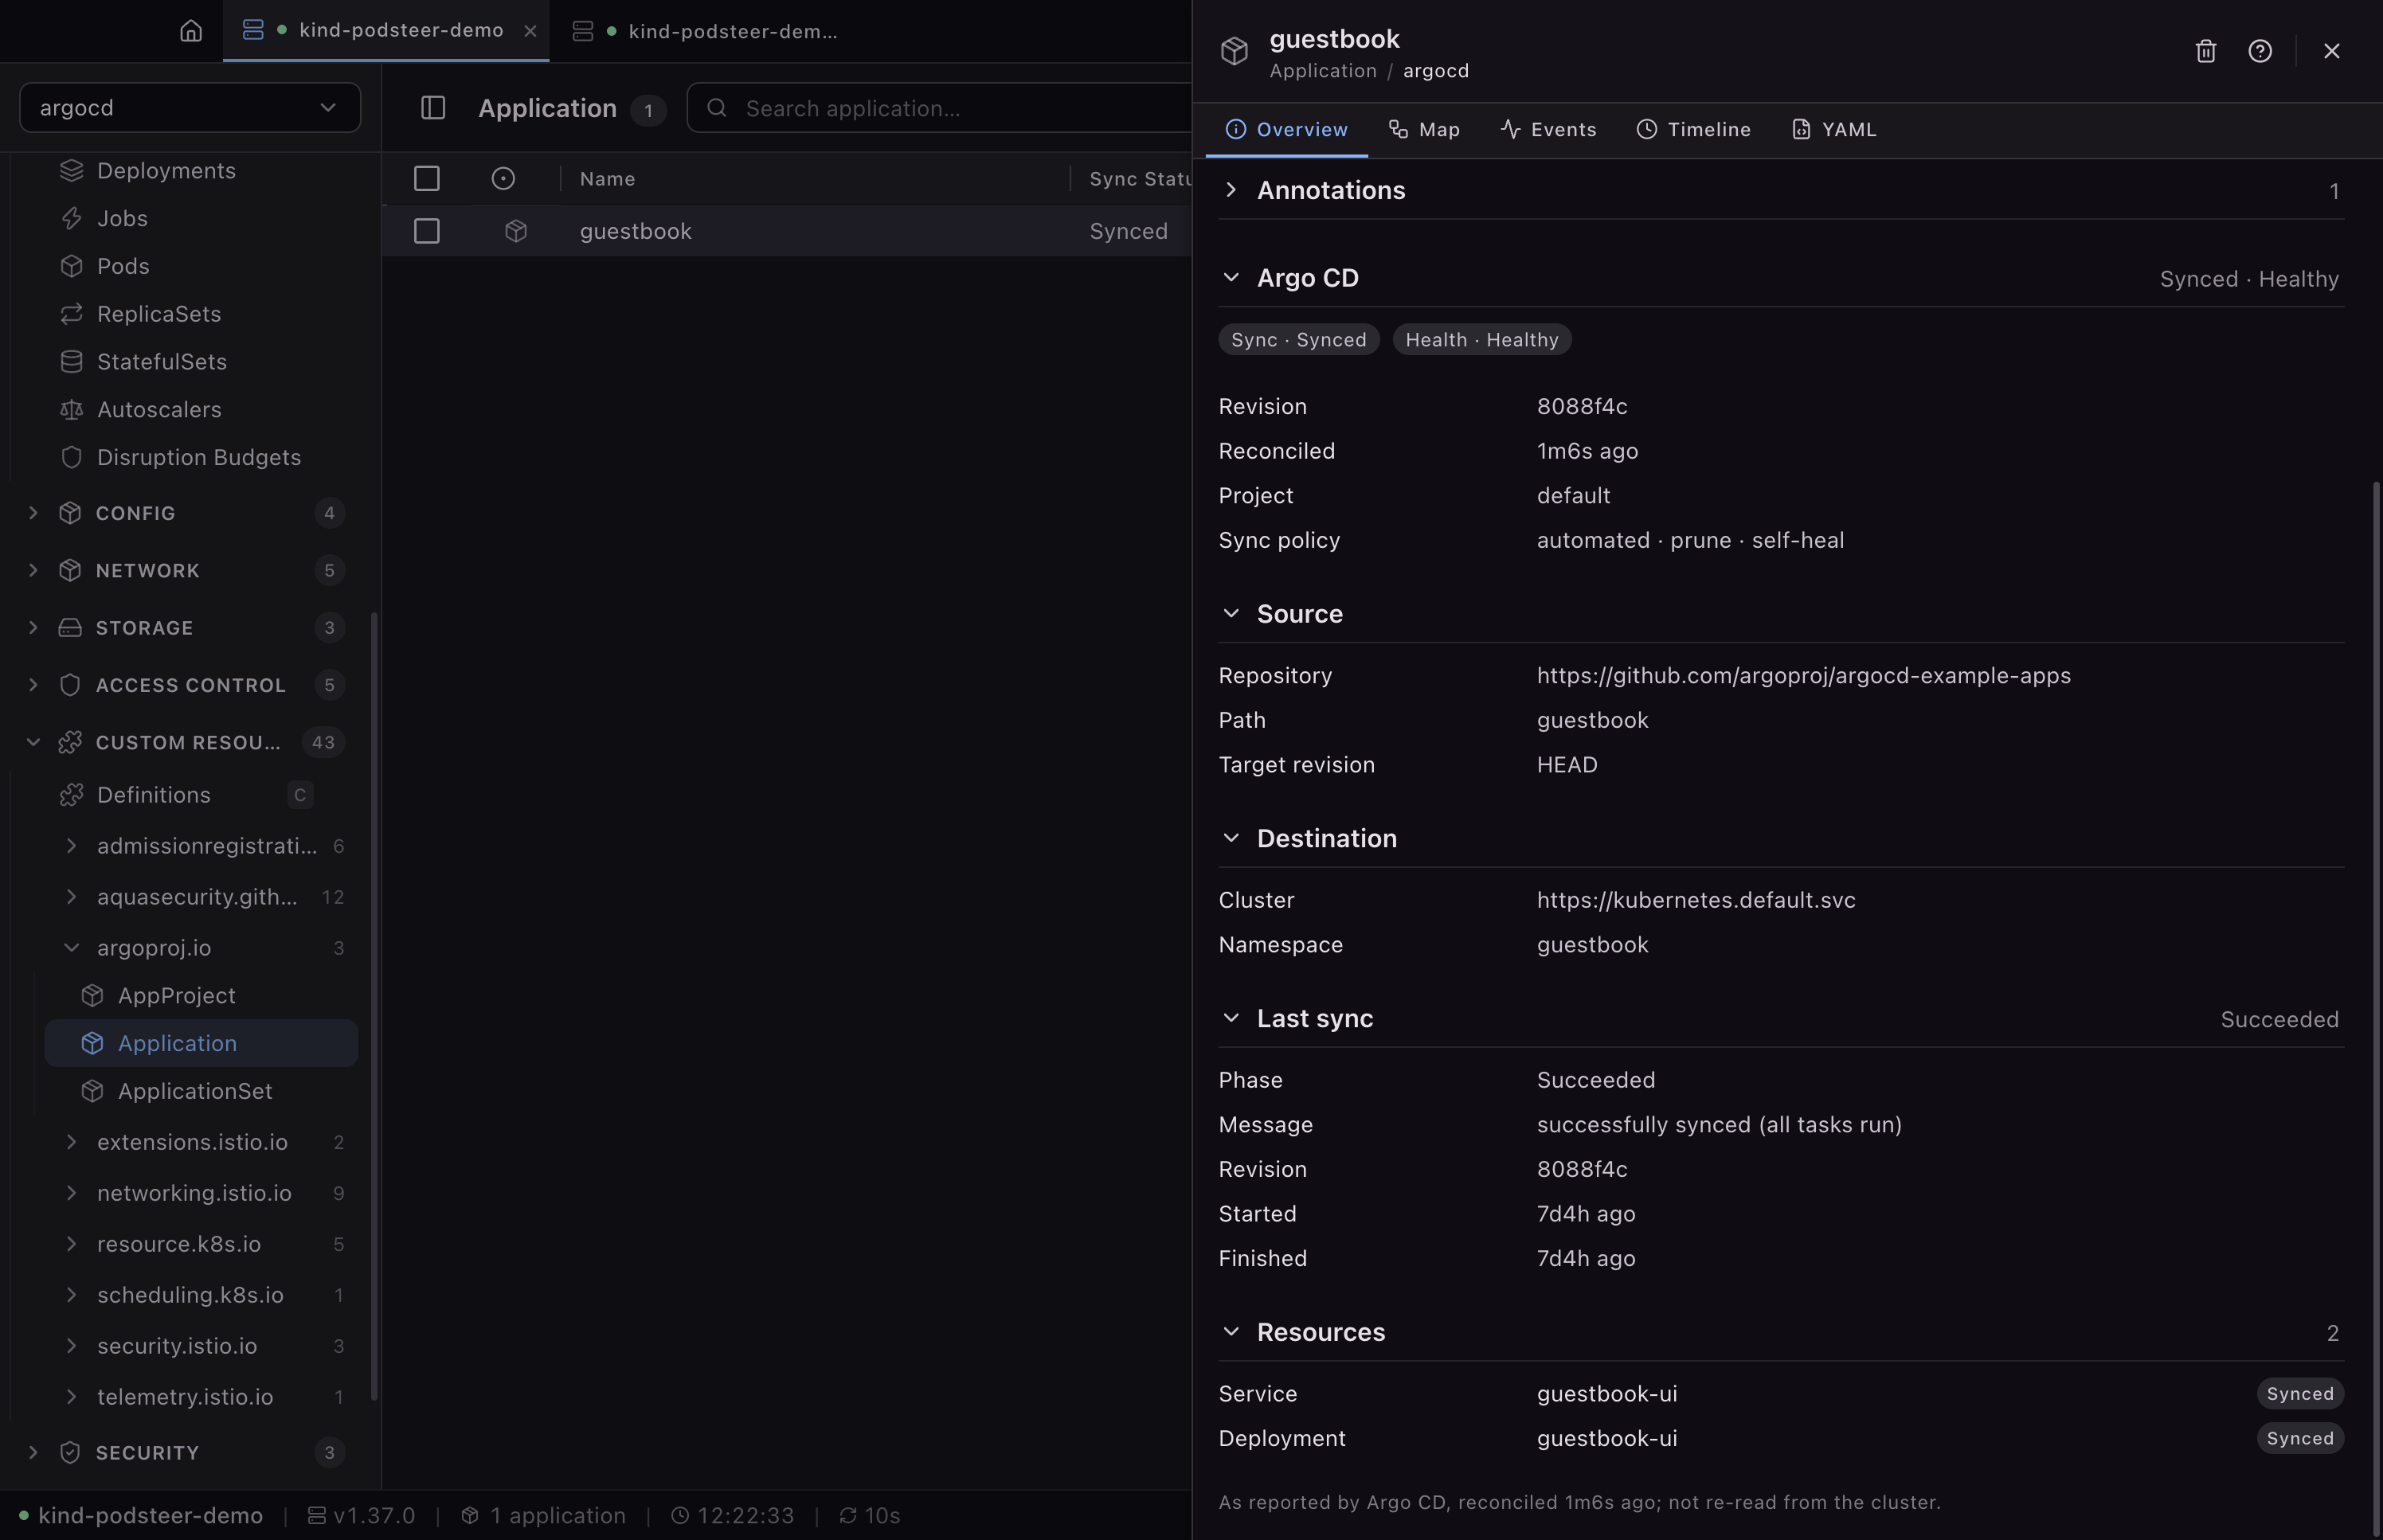Screen dimensions: 2383x1540
Task: Click the Deployments layers icon in the sidebar
Action: pyautogui.click(x=71, y=171)
